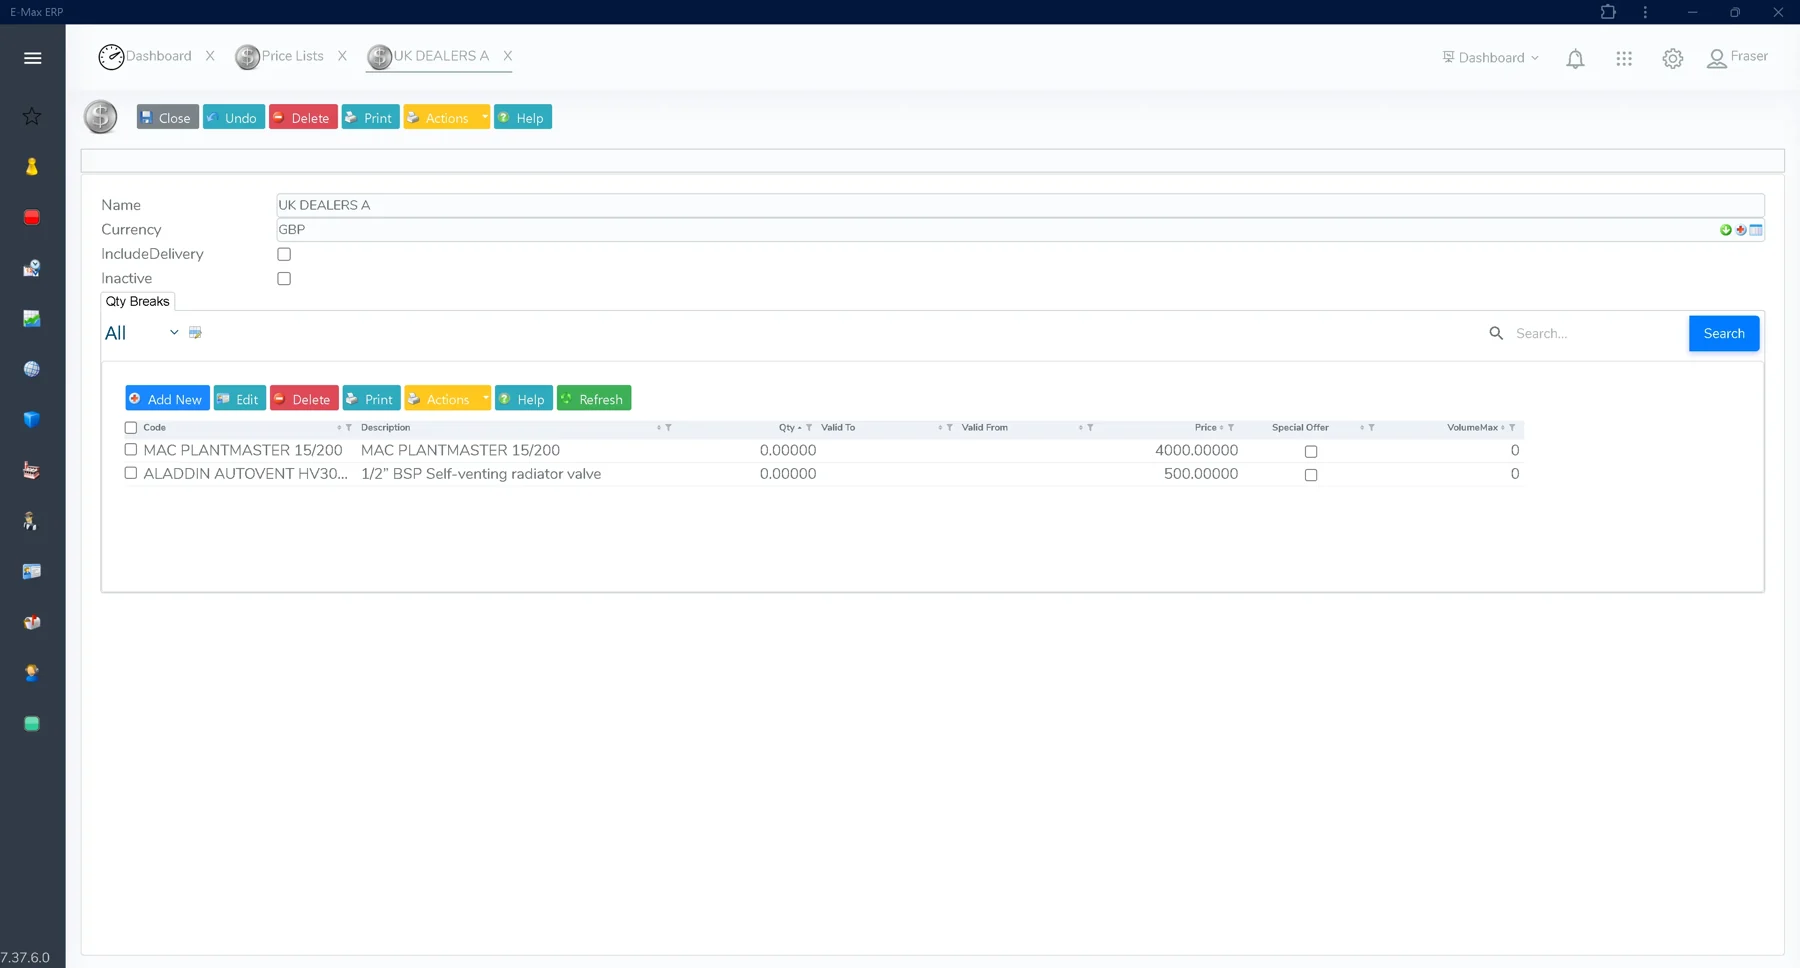This screenshot has width=1800, height=968.
Task: Select the MAC PLANTMASTER 15/200 row checkbox
Action: coord(130,450)
